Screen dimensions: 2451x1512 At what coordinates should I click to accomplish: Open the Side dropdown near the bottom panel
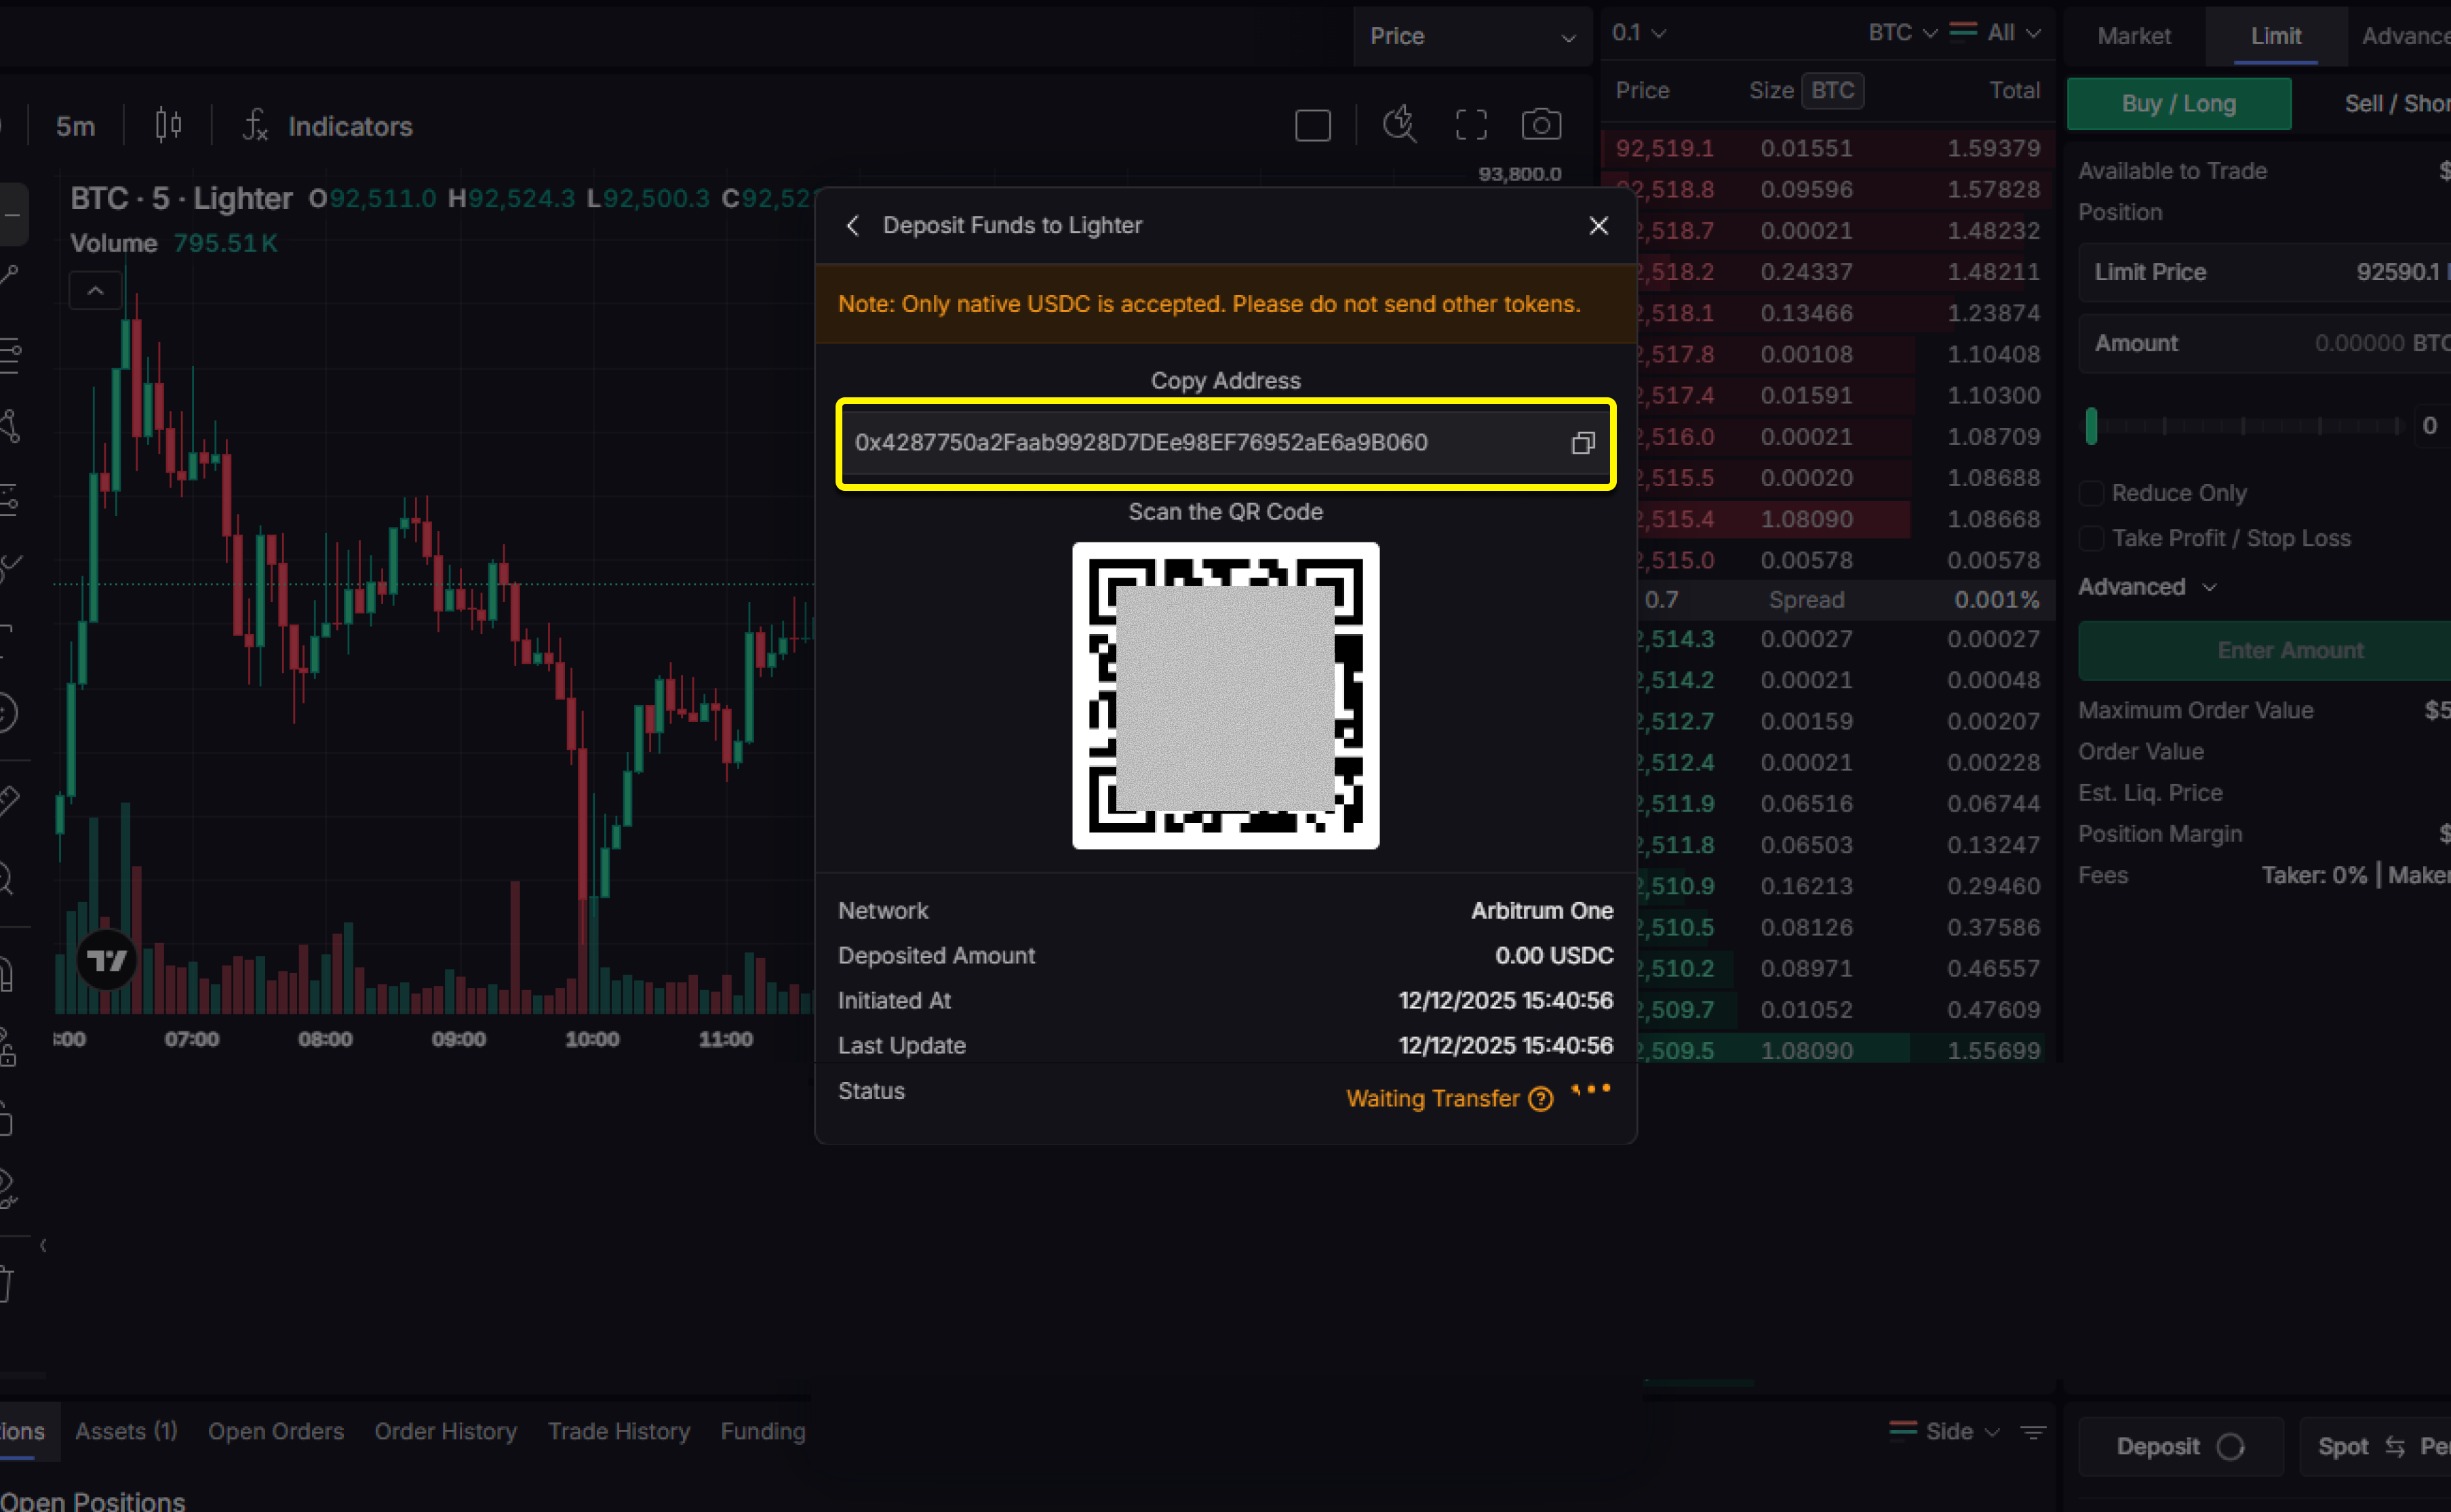[1962, 1432]
